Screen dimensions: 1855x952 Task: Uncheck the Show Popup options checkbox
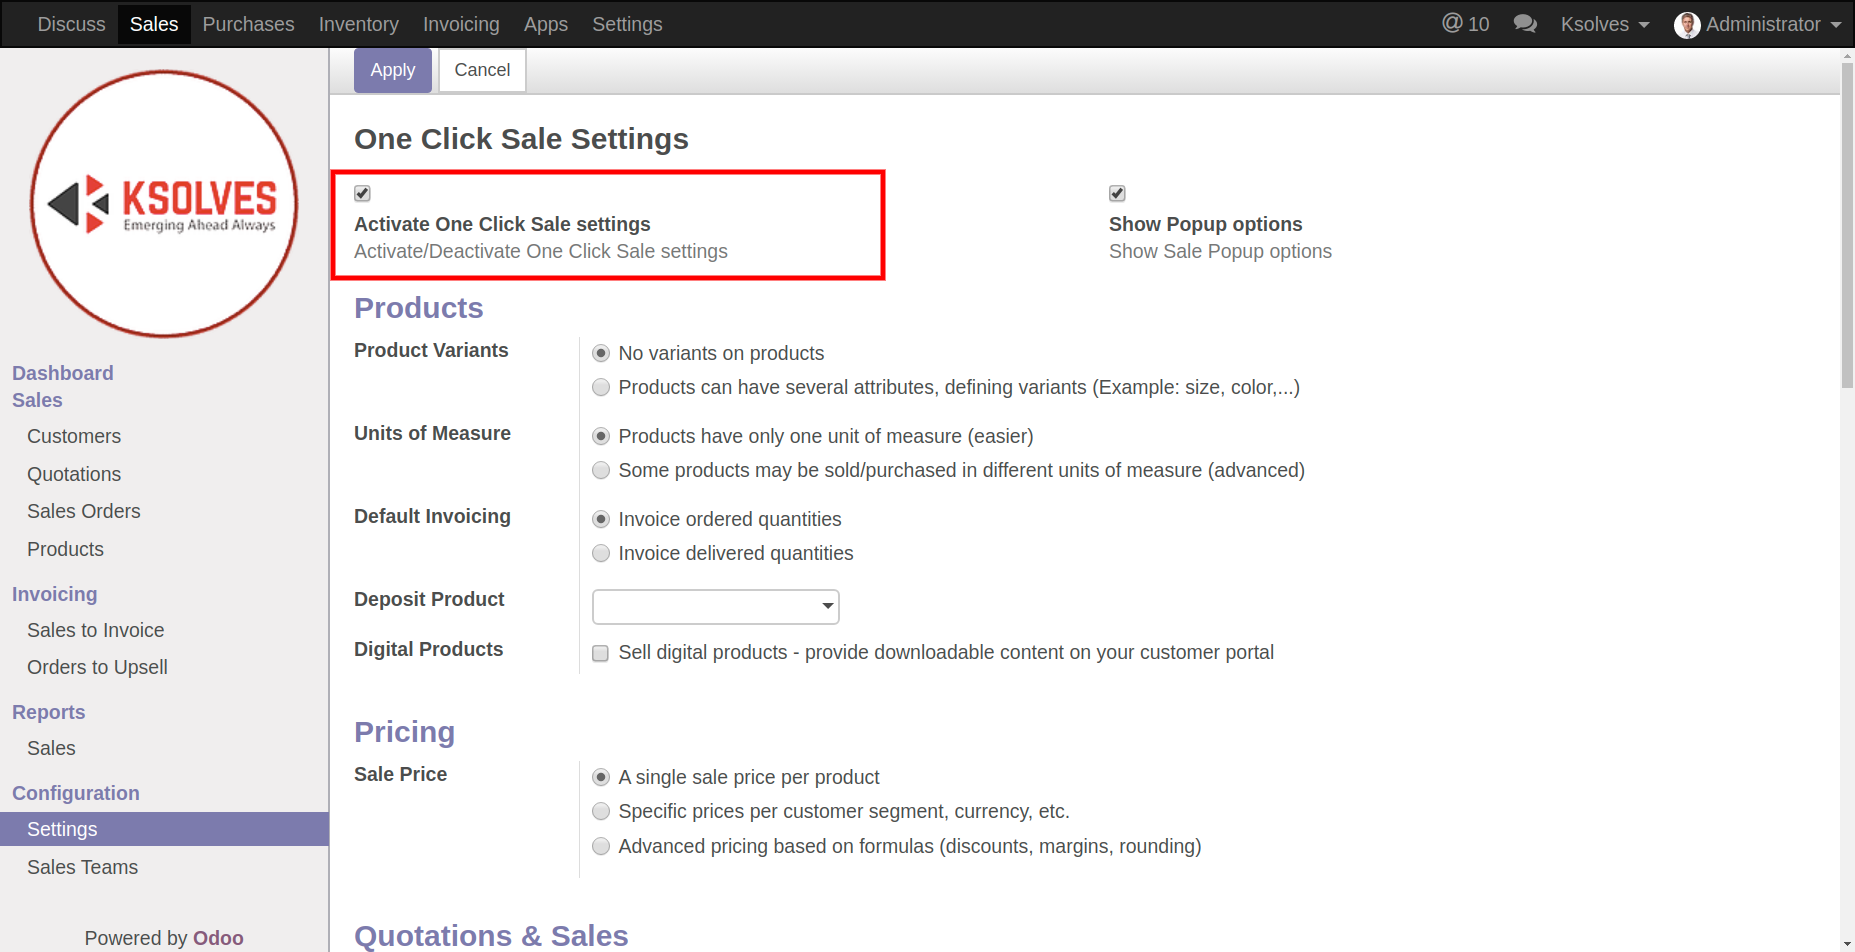pos(1117,193)
